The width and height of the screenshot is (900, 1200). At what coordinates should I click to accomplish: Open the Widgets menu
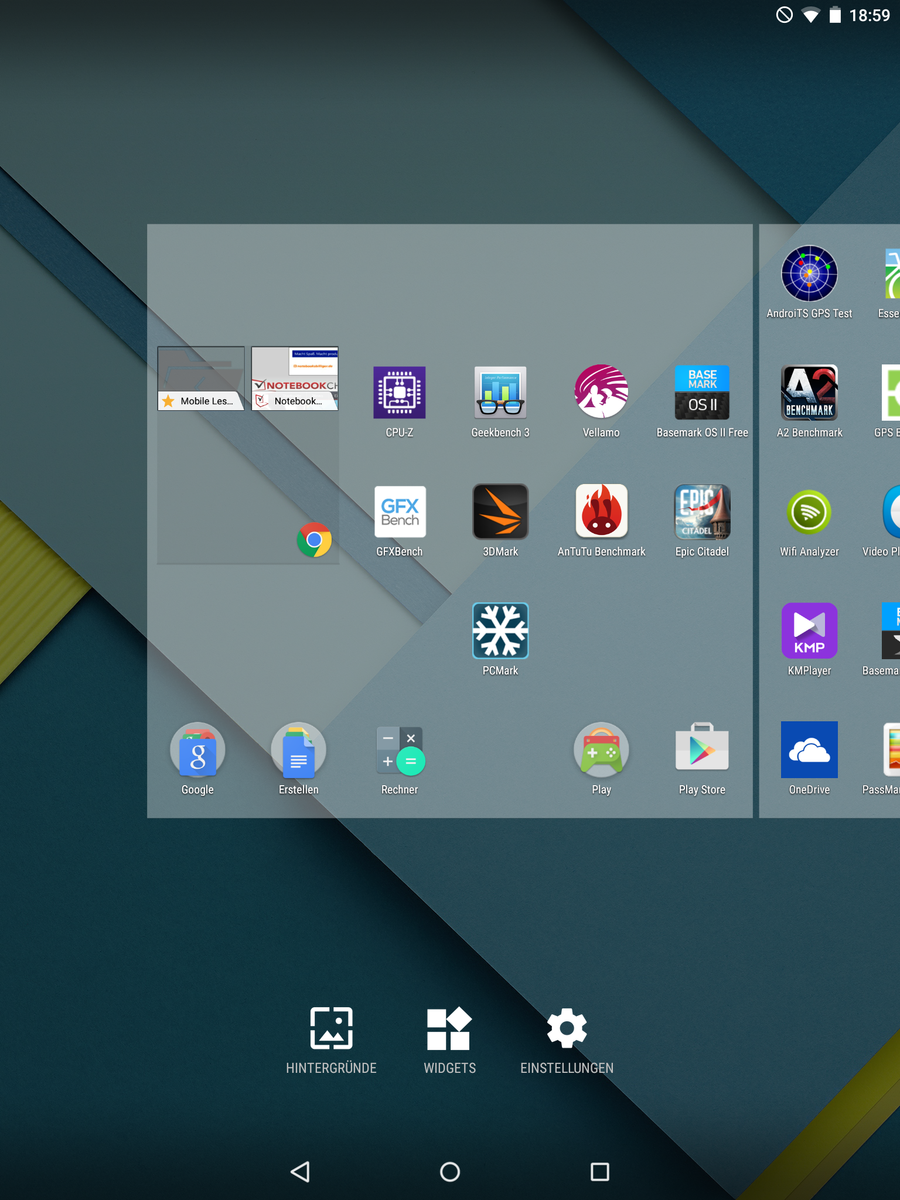(x=449, y=1040)
